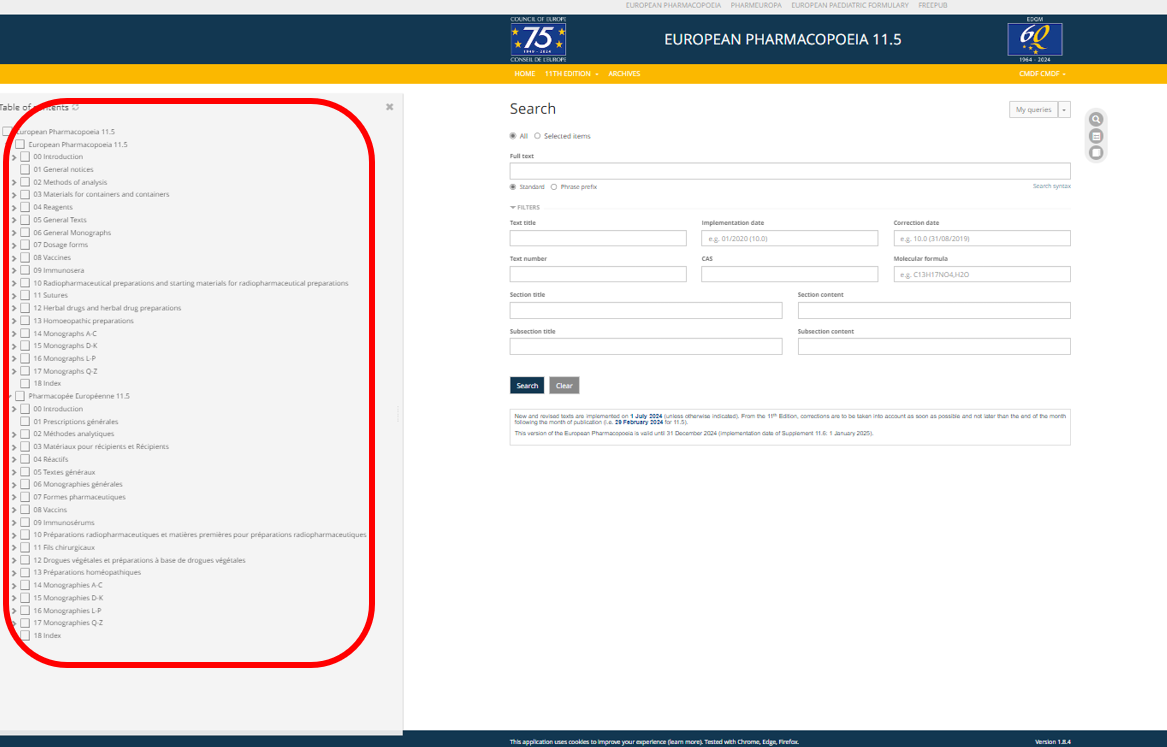Click the Subsection title field

[x=646, y=347]
